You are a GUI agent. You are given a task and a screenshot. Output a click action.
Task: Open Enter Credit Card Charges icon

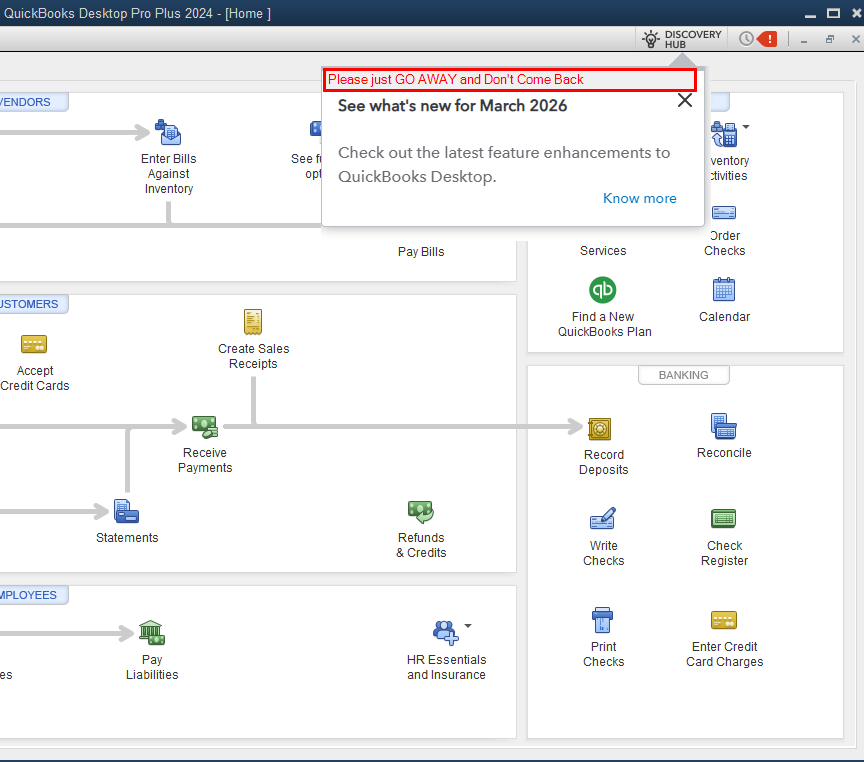tap(723, 620)
